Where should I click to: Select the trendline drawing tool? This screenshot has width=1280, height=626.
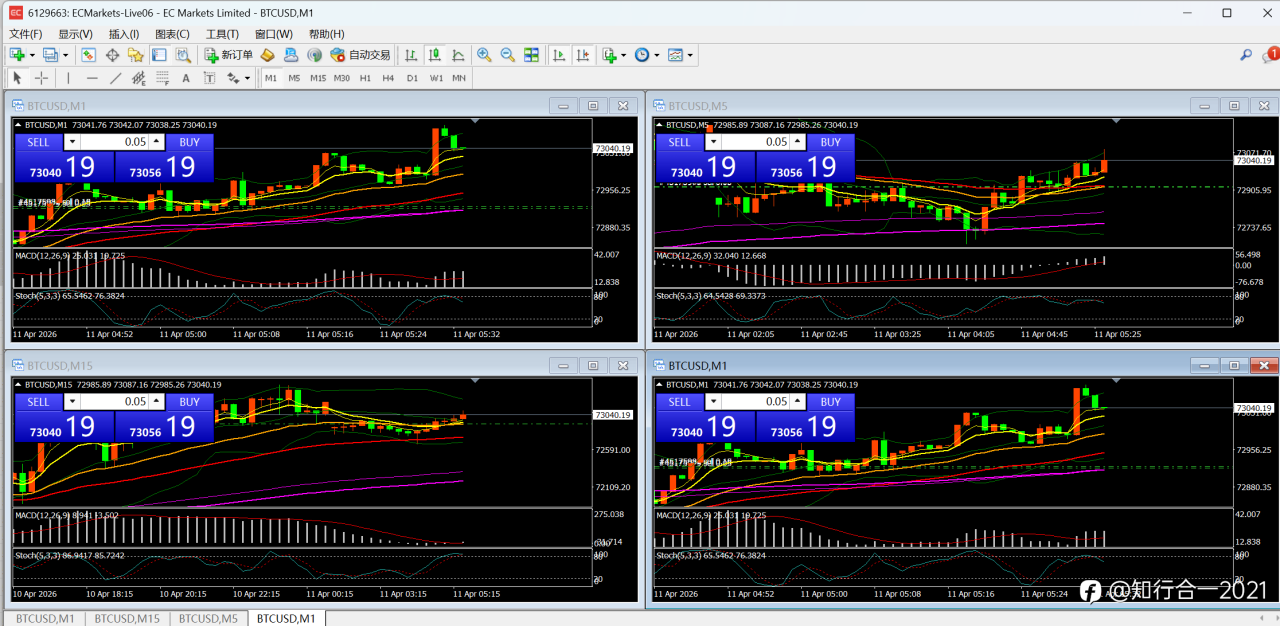click(115, 78)
